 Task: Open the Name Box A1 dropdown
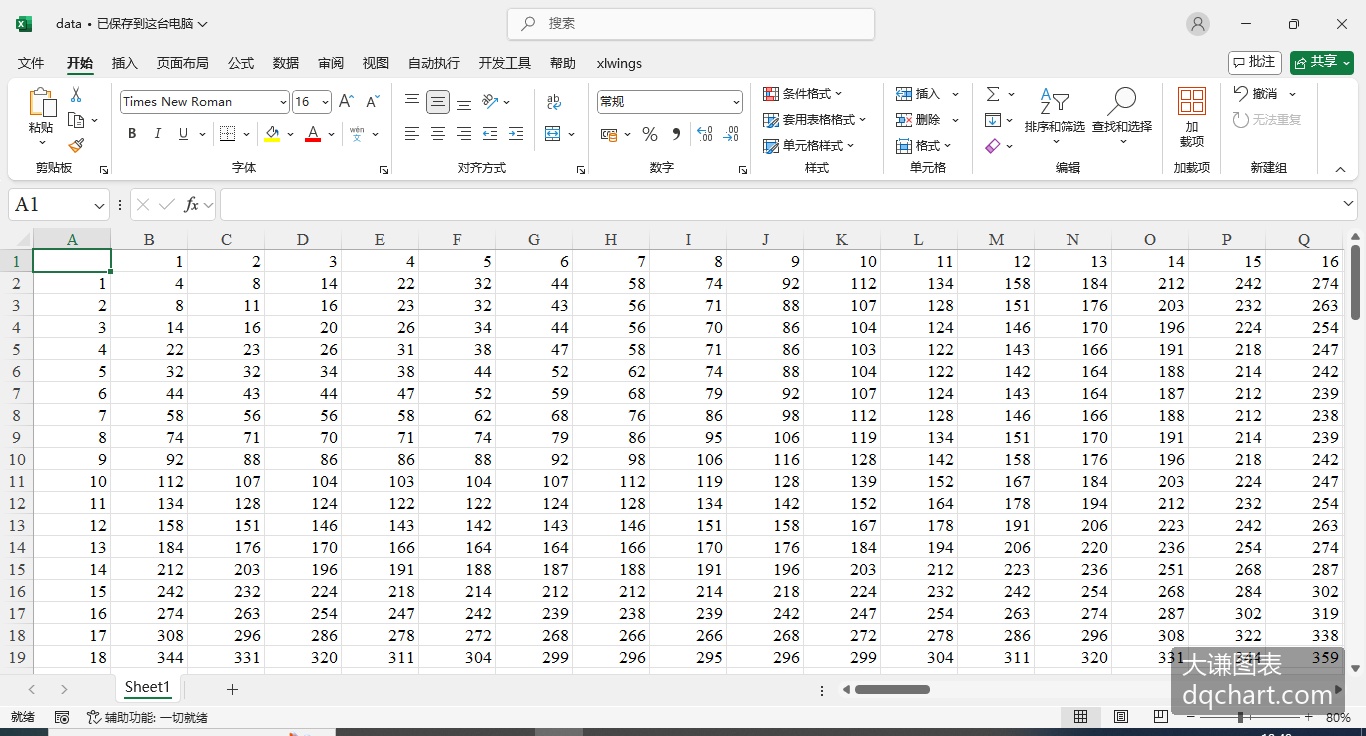[x=99, y=205]
